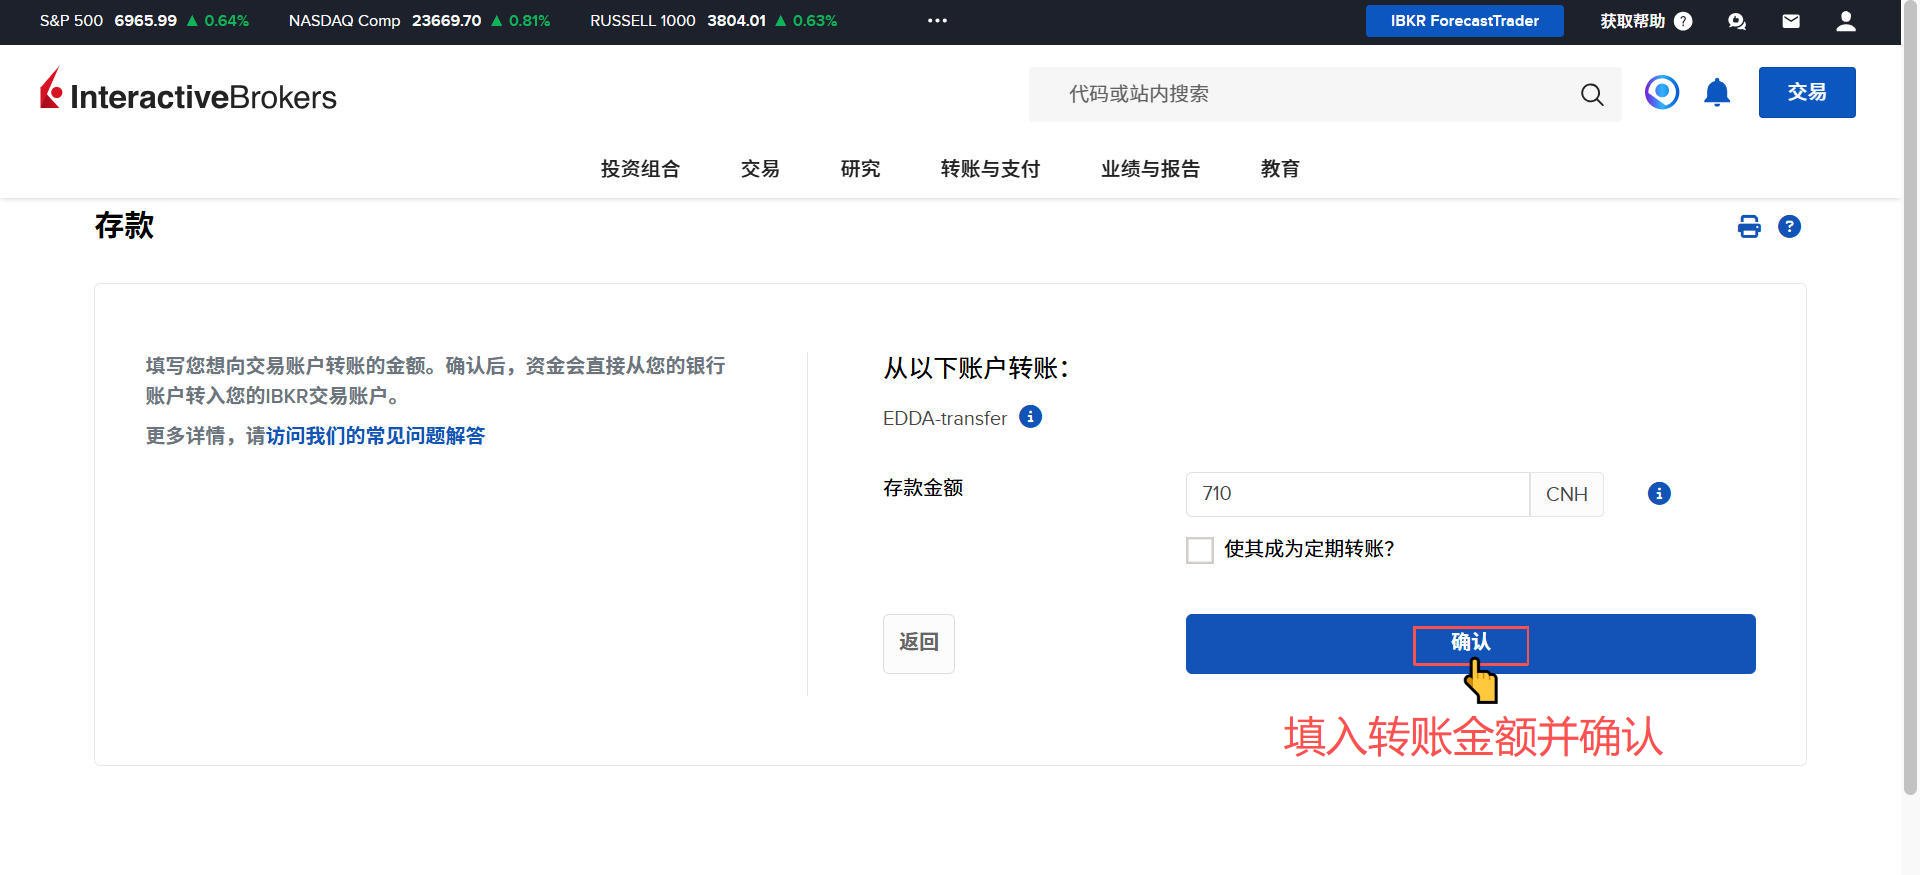The image size is (1920, 875).
Task: Open the chat support icon
Action: click(1737, 21)
